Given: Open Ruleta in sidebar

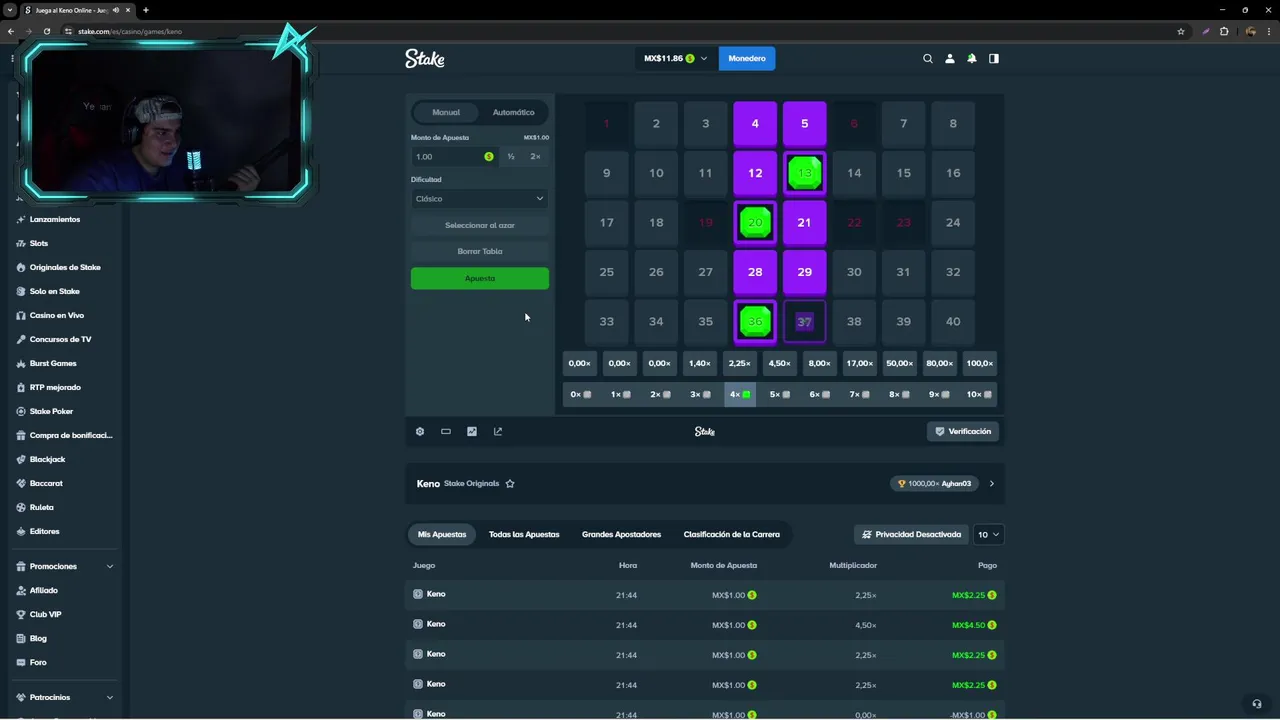Looking at the screenshot, I should [x=42, y=507].
